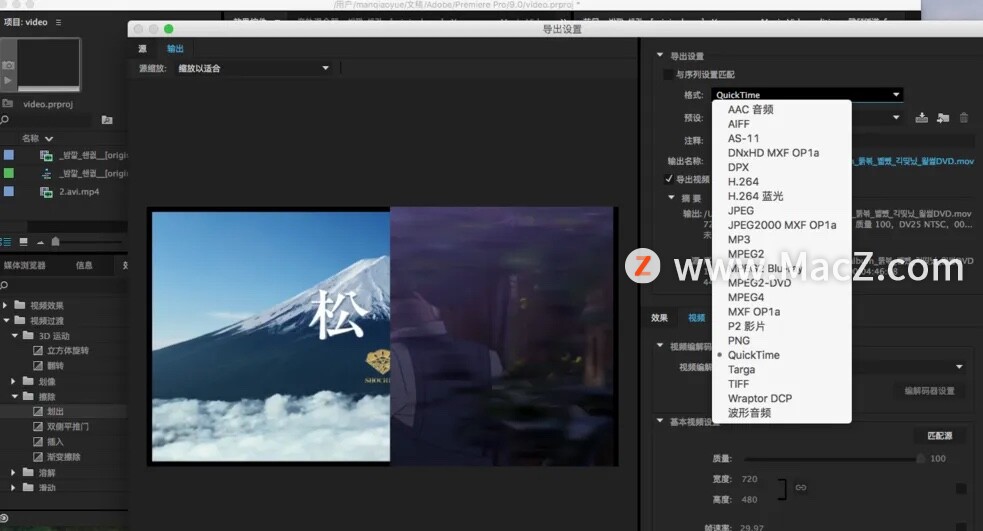Switch project panel to list view icon

[6, 241]
